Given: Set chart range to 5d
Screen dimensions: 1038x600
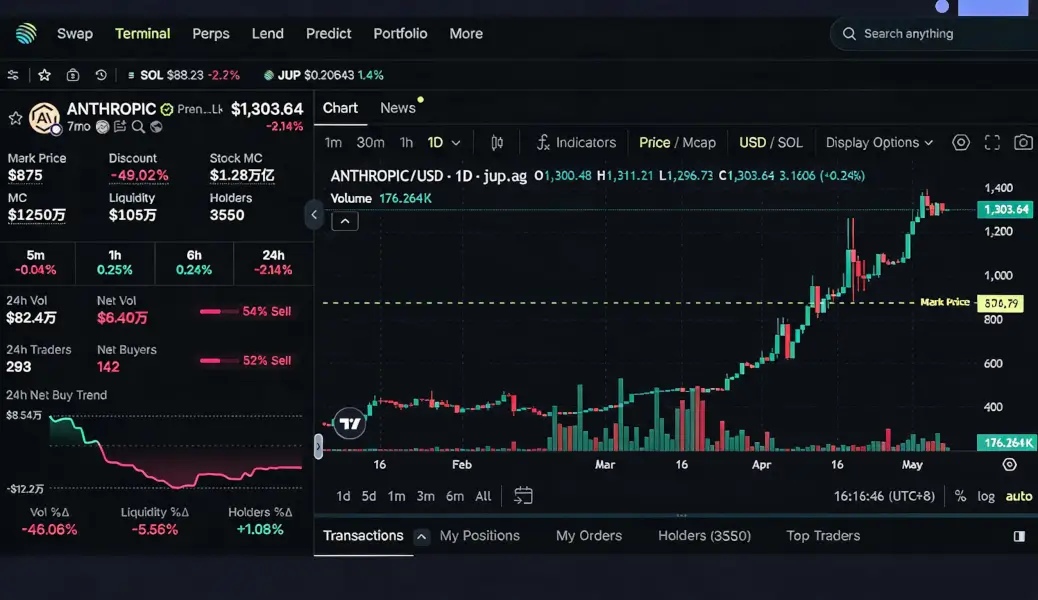Looking at the screenshot, I should [x=369, y=496].
